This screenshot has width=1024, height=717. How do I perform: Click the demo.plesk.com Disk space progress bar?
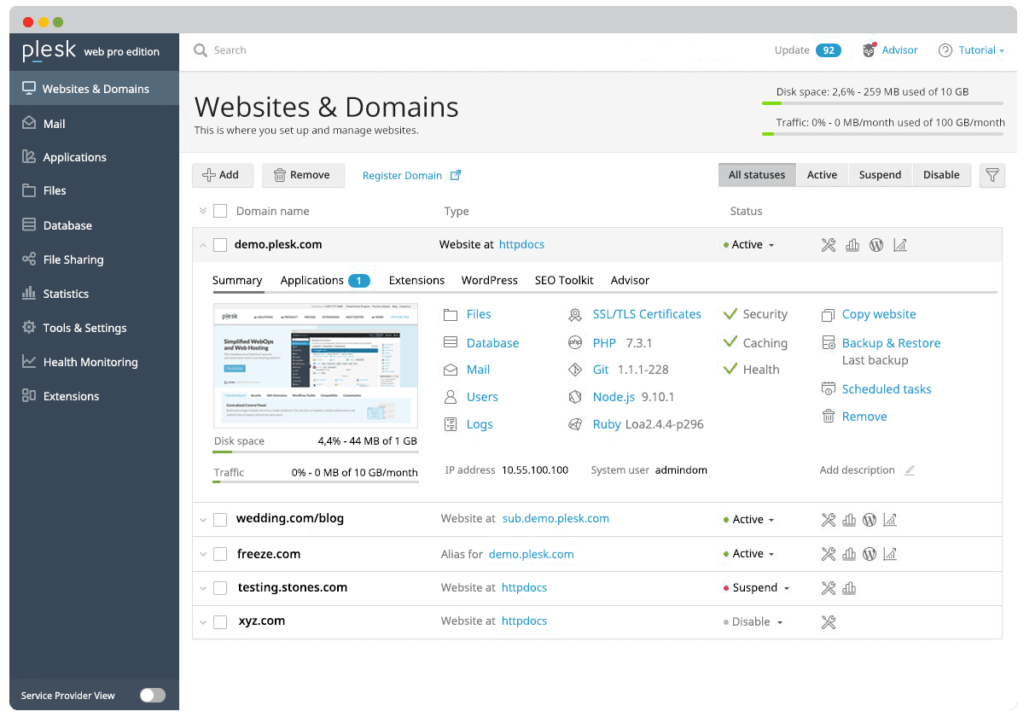[315, 452]
